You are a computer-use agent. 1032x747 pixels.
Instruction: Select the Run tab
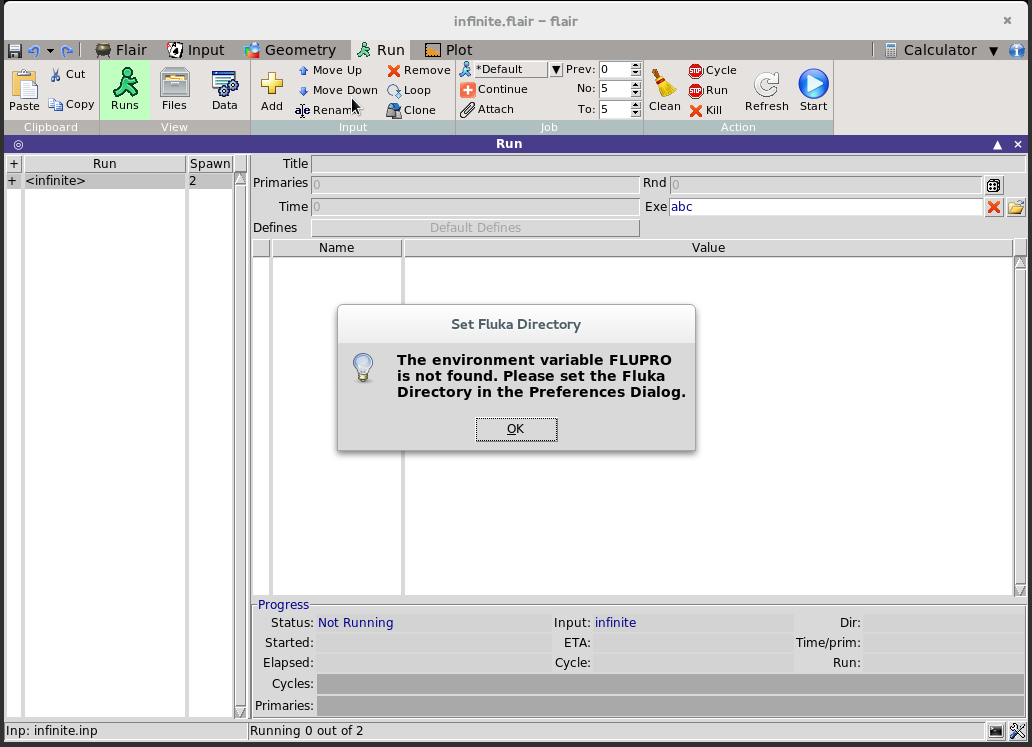[381, 50]
